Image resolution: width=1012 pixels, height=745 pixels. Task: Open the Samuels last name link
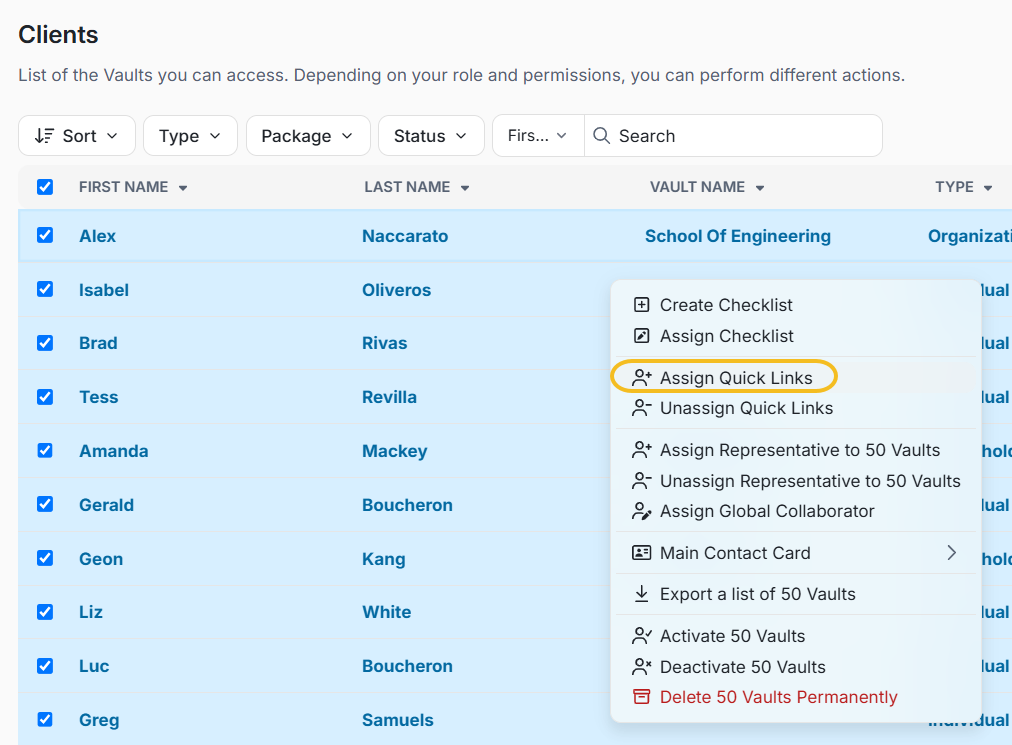(x=398, y=720)
